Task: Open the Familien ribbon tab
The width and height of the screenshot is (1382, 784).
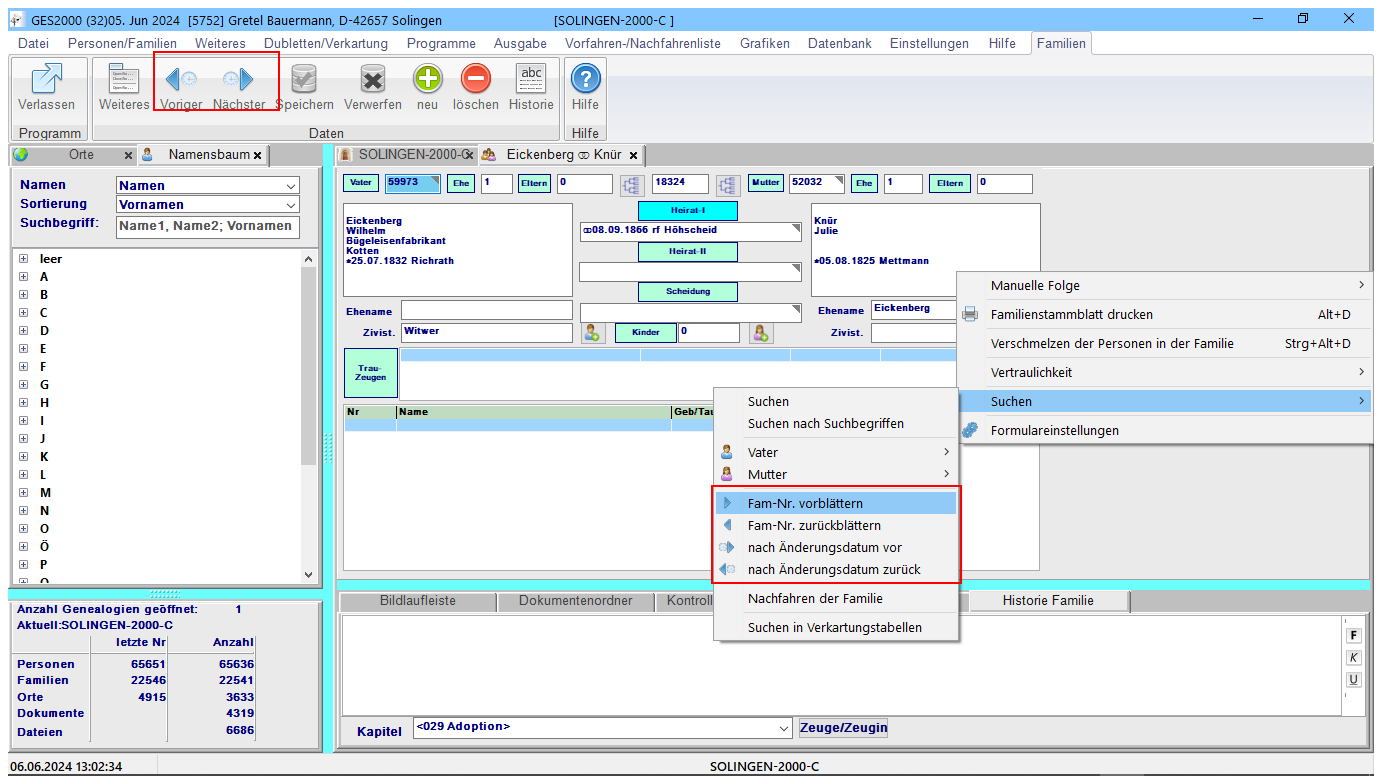Action: 1061,43
